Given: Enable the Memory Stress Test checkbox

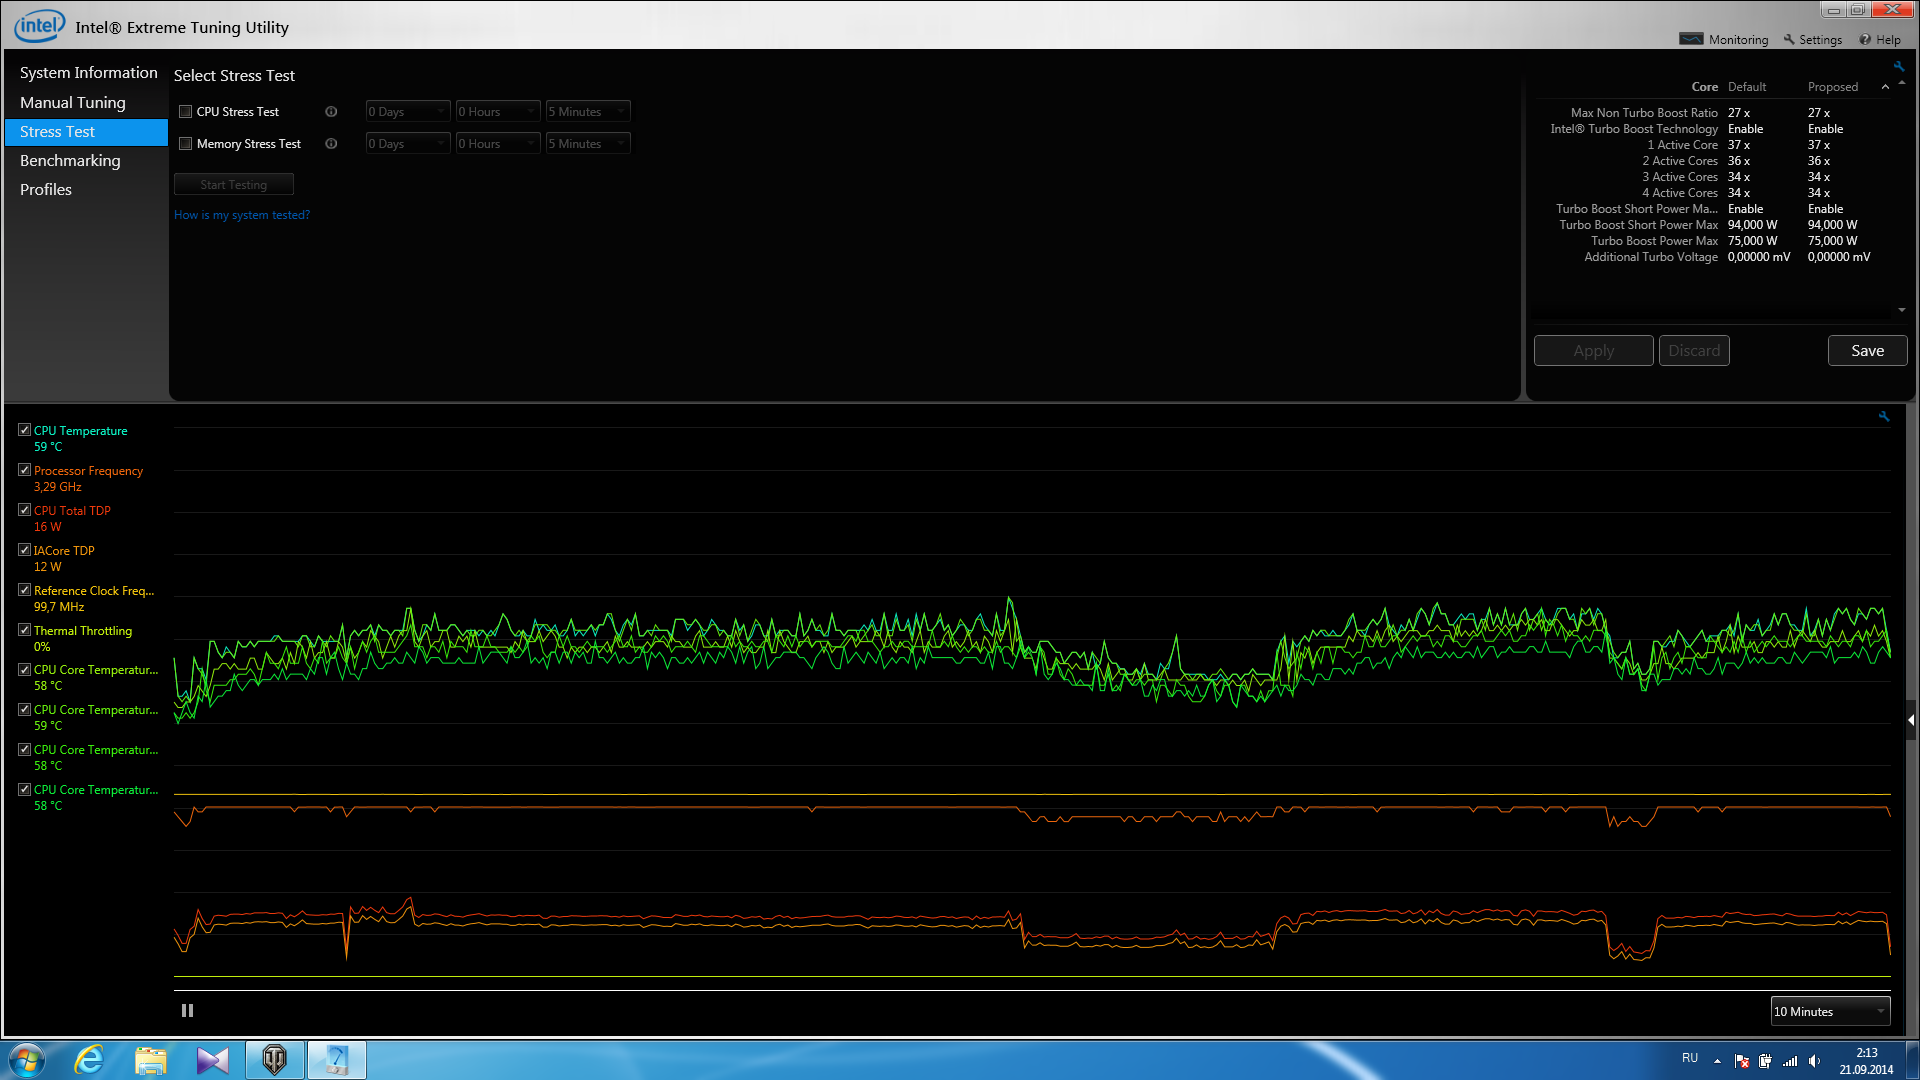Looking at the screenshot, I should click(185, 144).
